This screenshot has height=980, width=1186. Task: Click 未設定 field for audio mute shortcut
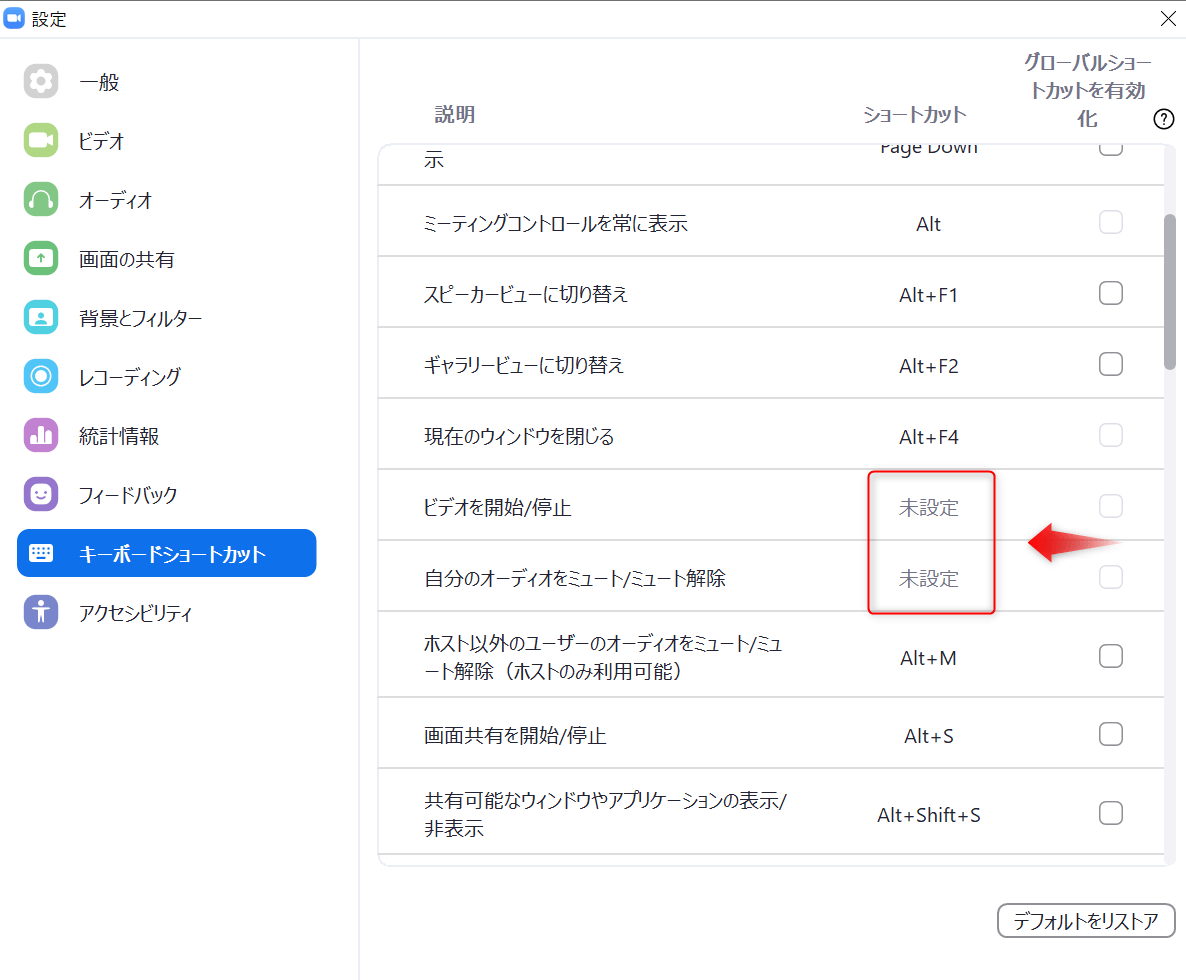coord(930,578)
